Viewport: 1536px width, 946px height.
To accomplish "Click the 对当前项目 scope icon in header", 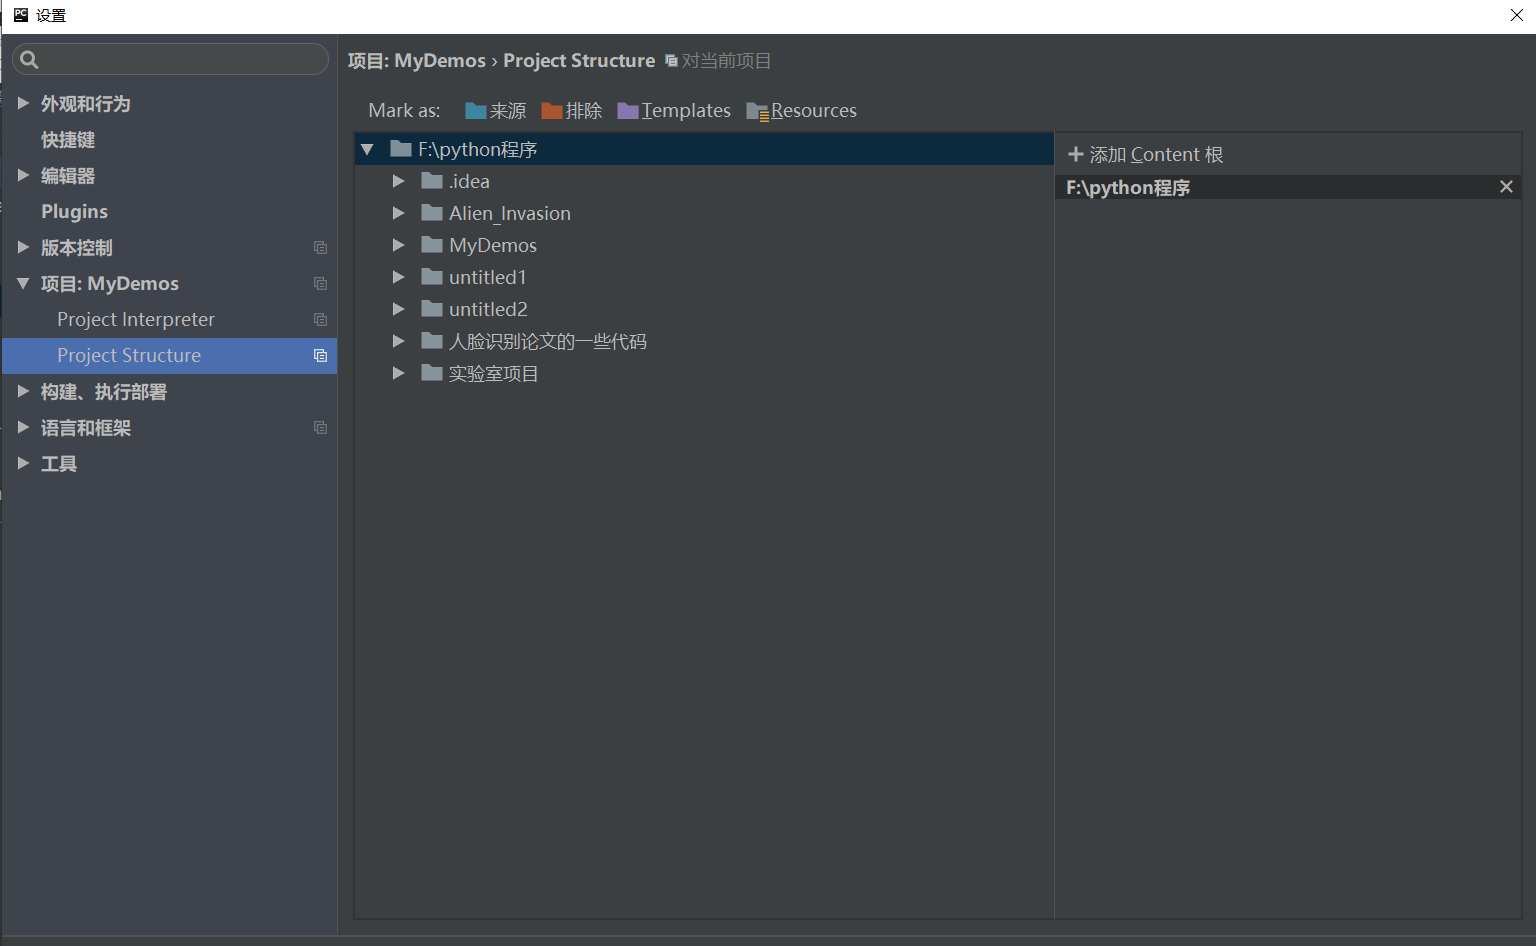I will click(x=671, y=61).
